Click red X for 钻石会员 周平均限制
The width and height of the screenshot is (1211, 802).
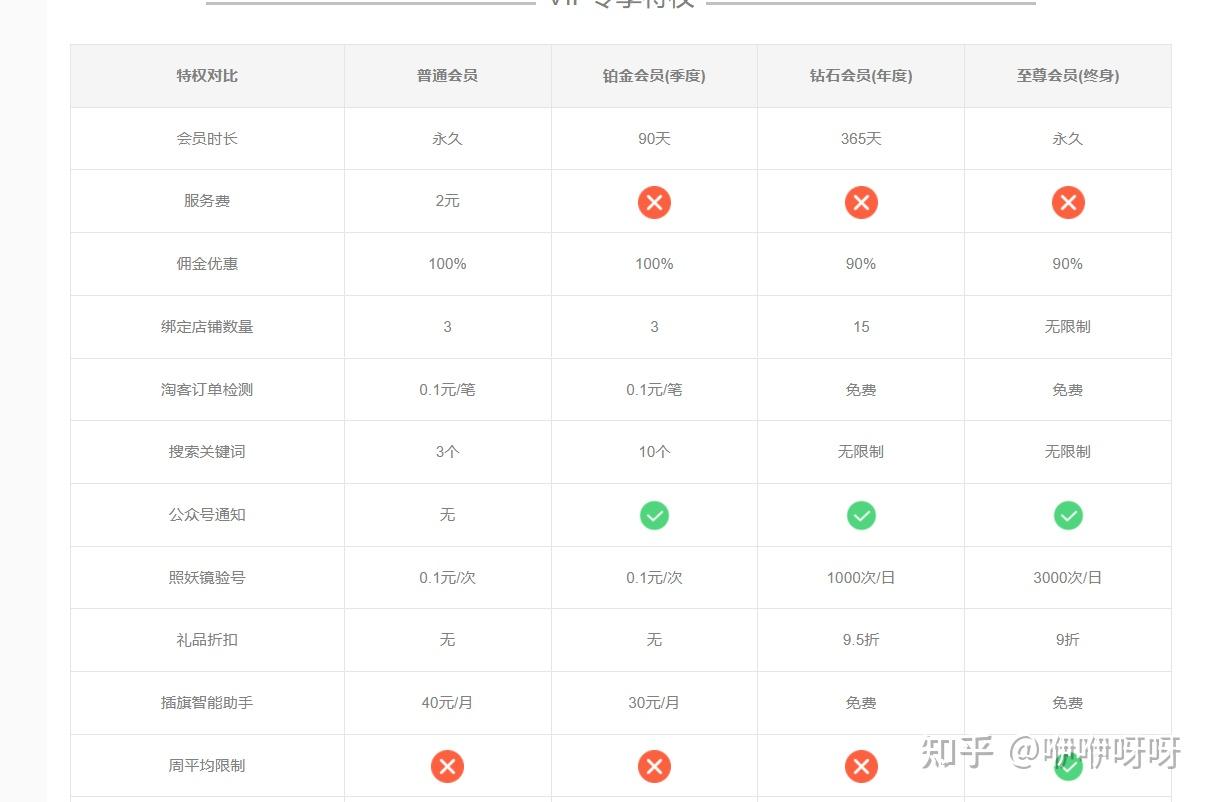(861, 766)
